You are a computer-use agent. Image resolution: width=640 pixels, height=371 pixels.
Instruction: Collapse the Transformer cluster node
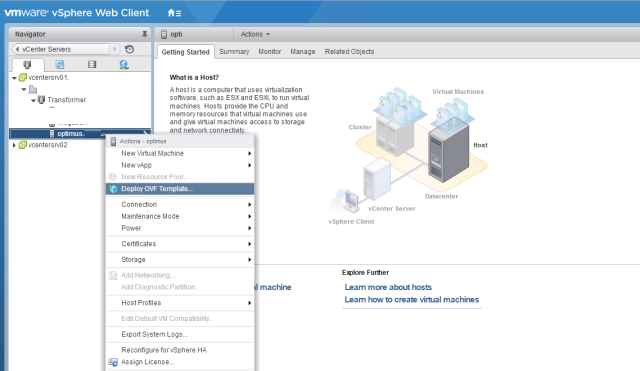click(33, 100)
